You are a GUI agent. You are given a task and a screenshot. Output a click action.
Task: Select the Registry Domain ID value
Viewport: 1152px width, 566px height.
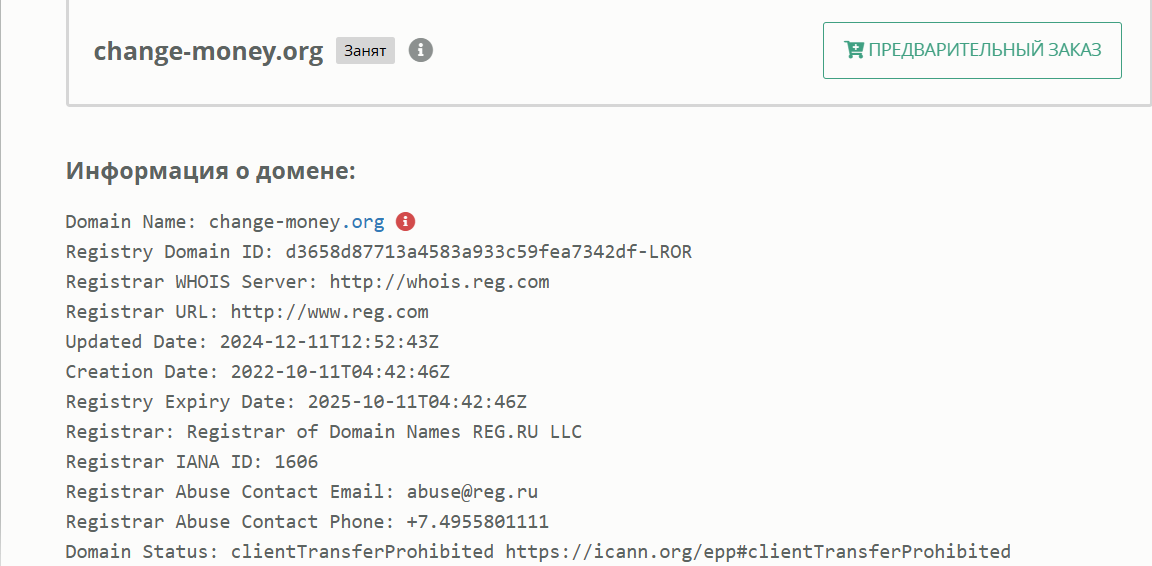coord(489,252)
